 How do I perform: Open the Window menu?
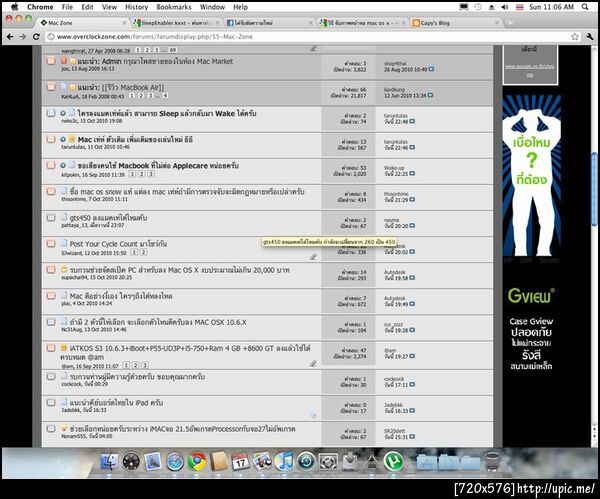pyautogui.click(x=212, y=7)
